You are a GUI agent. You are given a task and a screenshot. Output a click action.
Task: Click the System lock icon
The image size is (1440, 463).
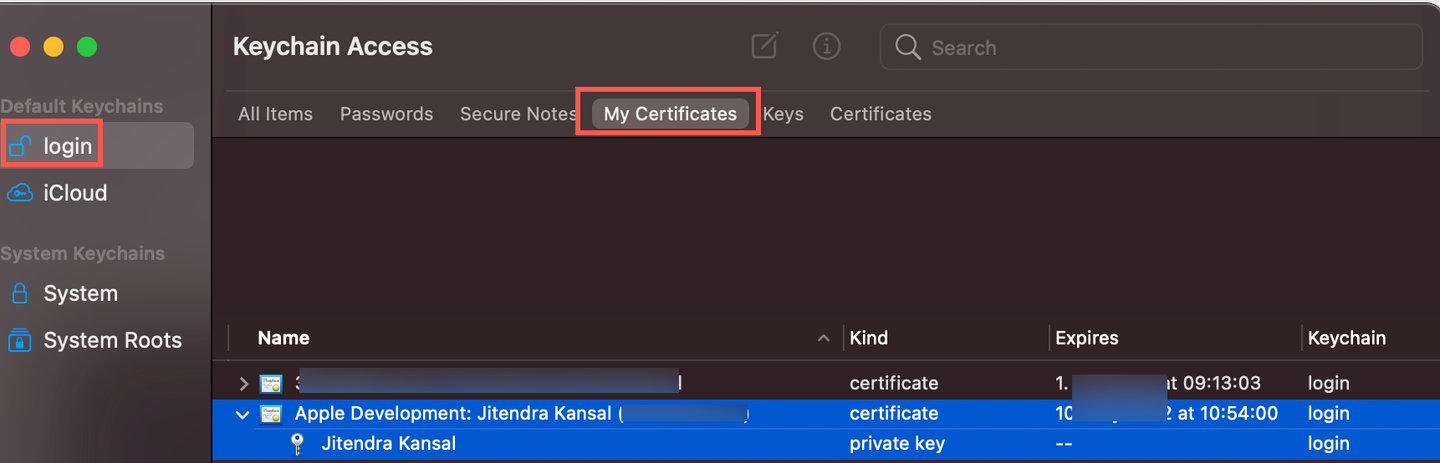click(20, 293)
